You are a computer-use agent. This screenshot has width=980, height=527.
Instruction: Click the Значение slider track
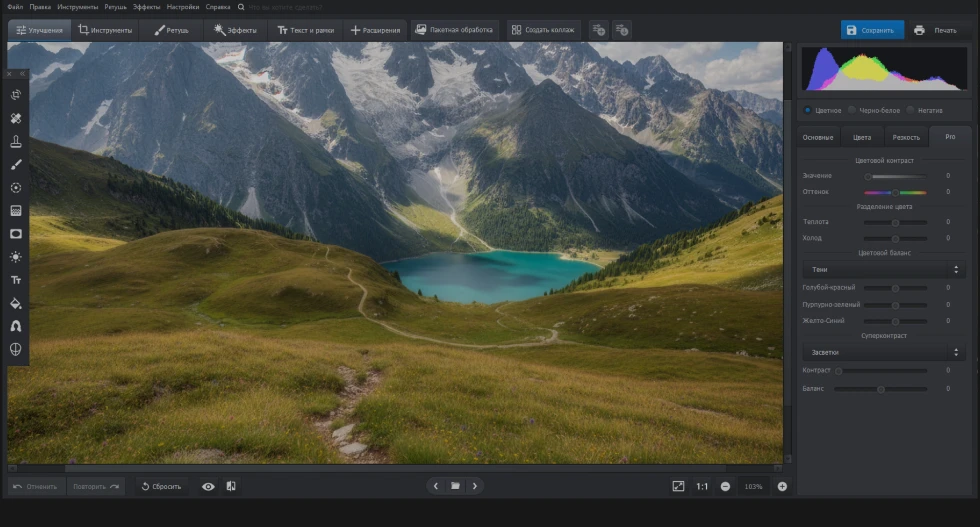896,176
